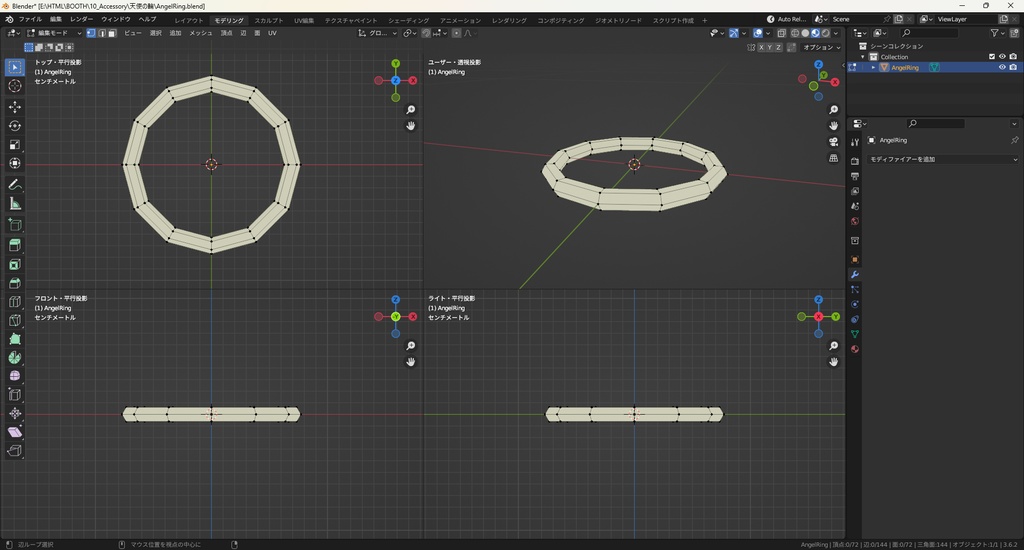This screenshot has width=1024, height=550.
Task: Open the Edit Mode selector dropdown
Action: (55, 33)
